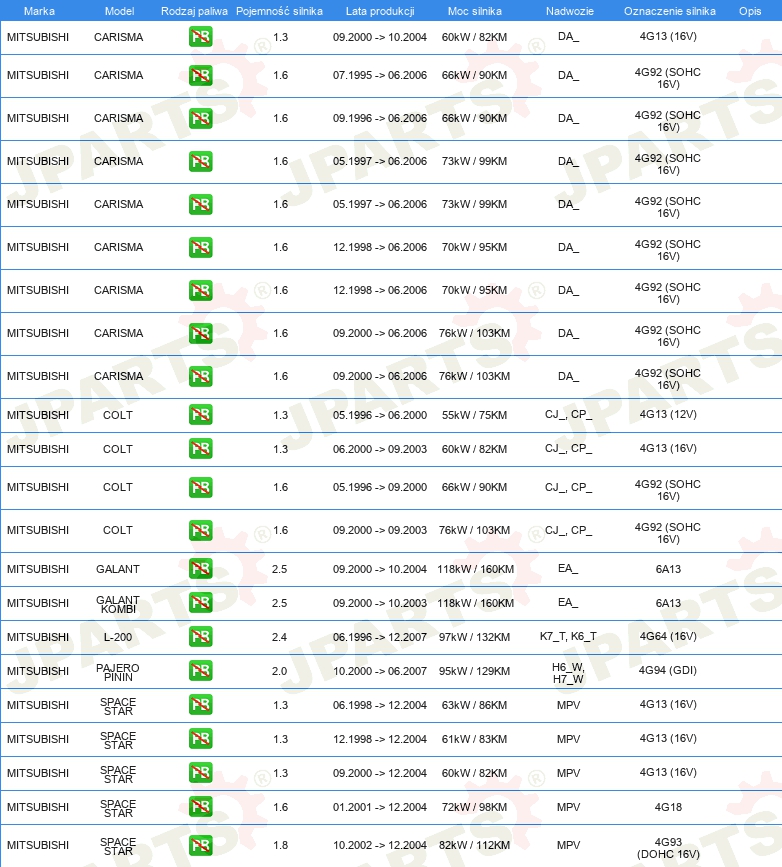Click the 55kW / 75KM power cell

[475, 415]
